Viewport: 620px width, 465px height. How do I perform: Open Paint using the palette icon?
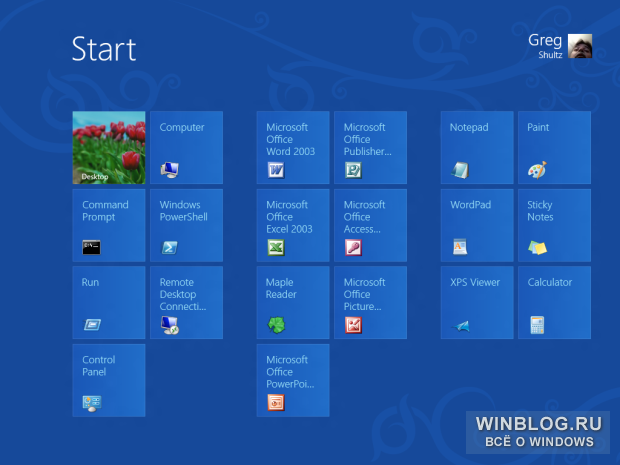point(537,170)
